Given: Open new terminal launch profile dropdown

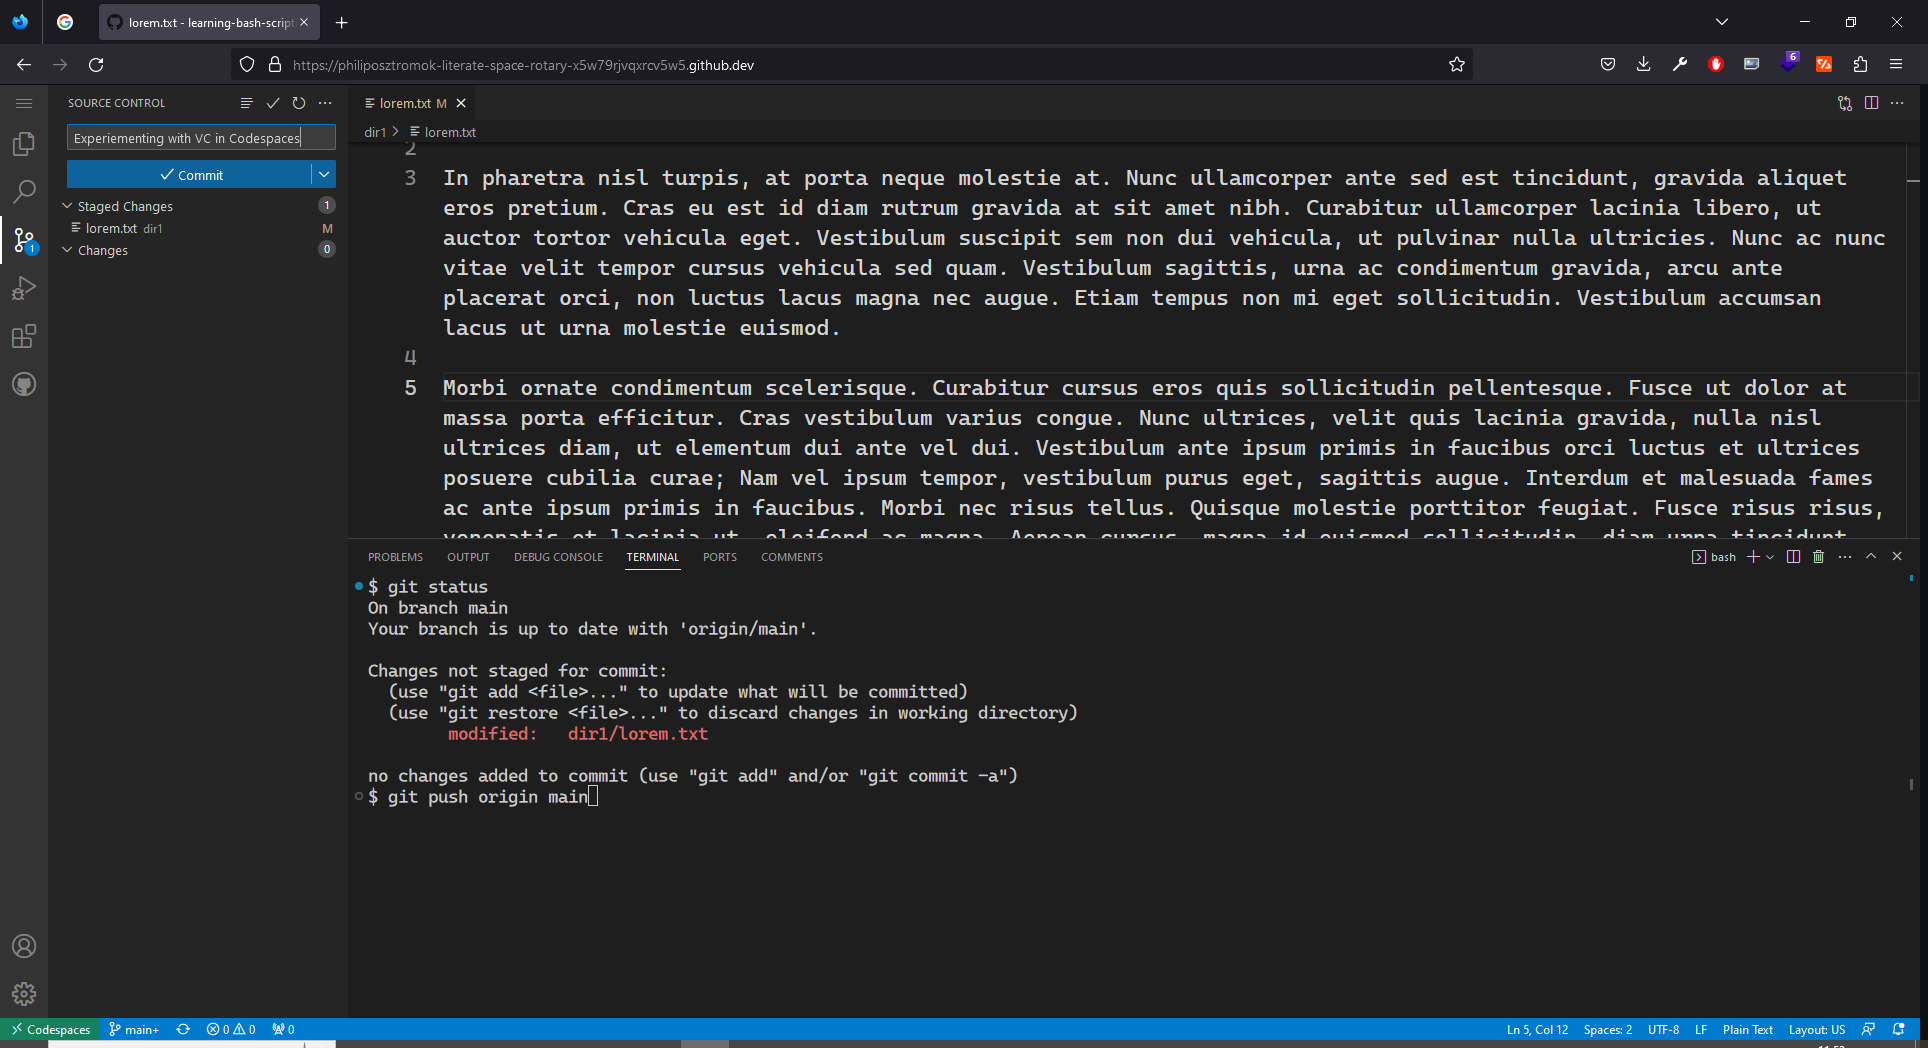Looking at the screenshot, I should click(x=1770, y=557).
